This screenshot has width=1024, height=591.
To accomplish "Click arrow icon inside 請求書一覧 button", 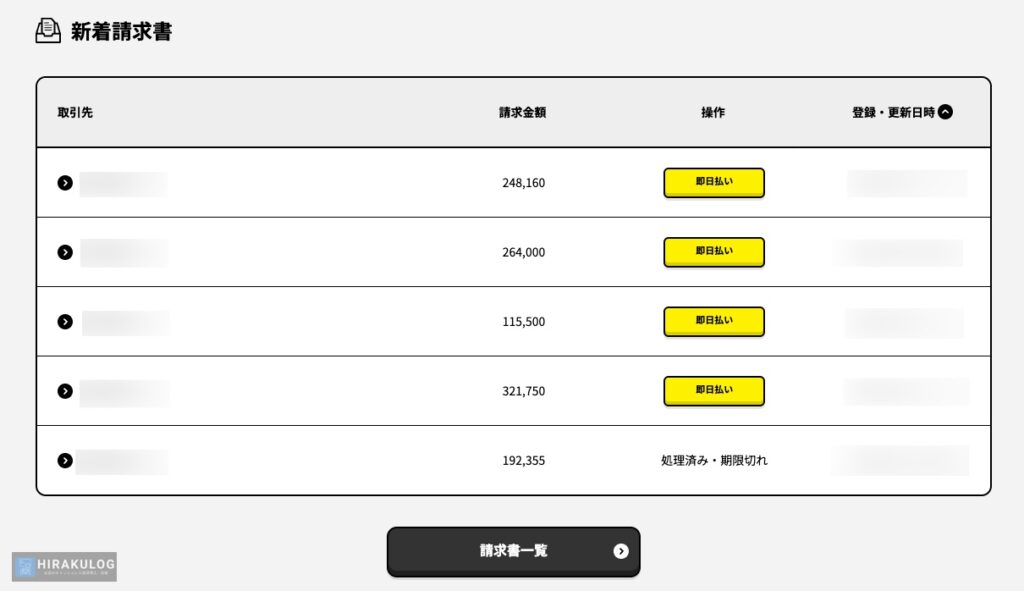I will pos(621,551).
